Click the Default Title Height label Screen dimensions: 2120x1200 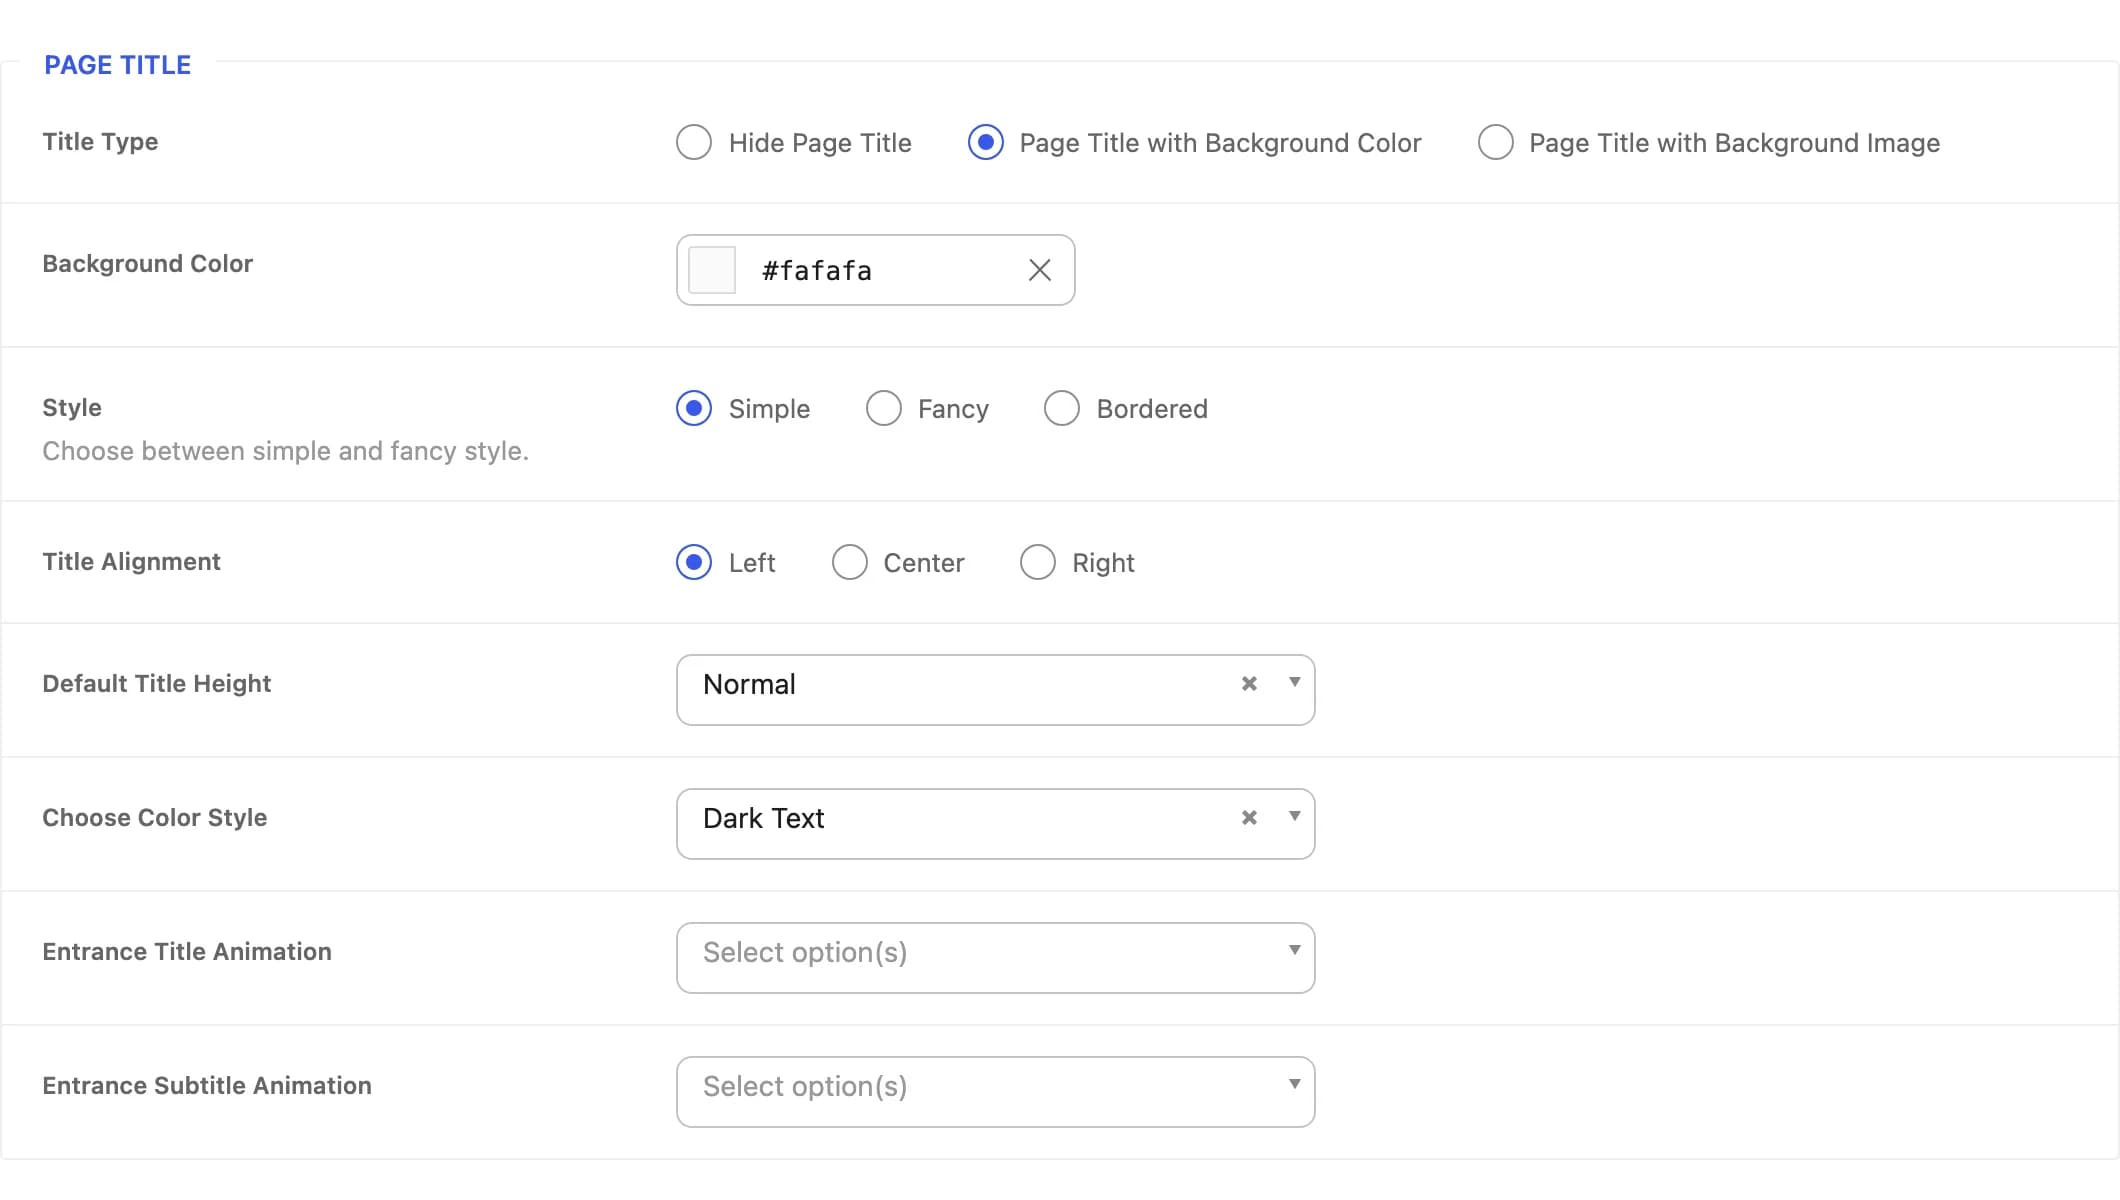tap(157, 684)
